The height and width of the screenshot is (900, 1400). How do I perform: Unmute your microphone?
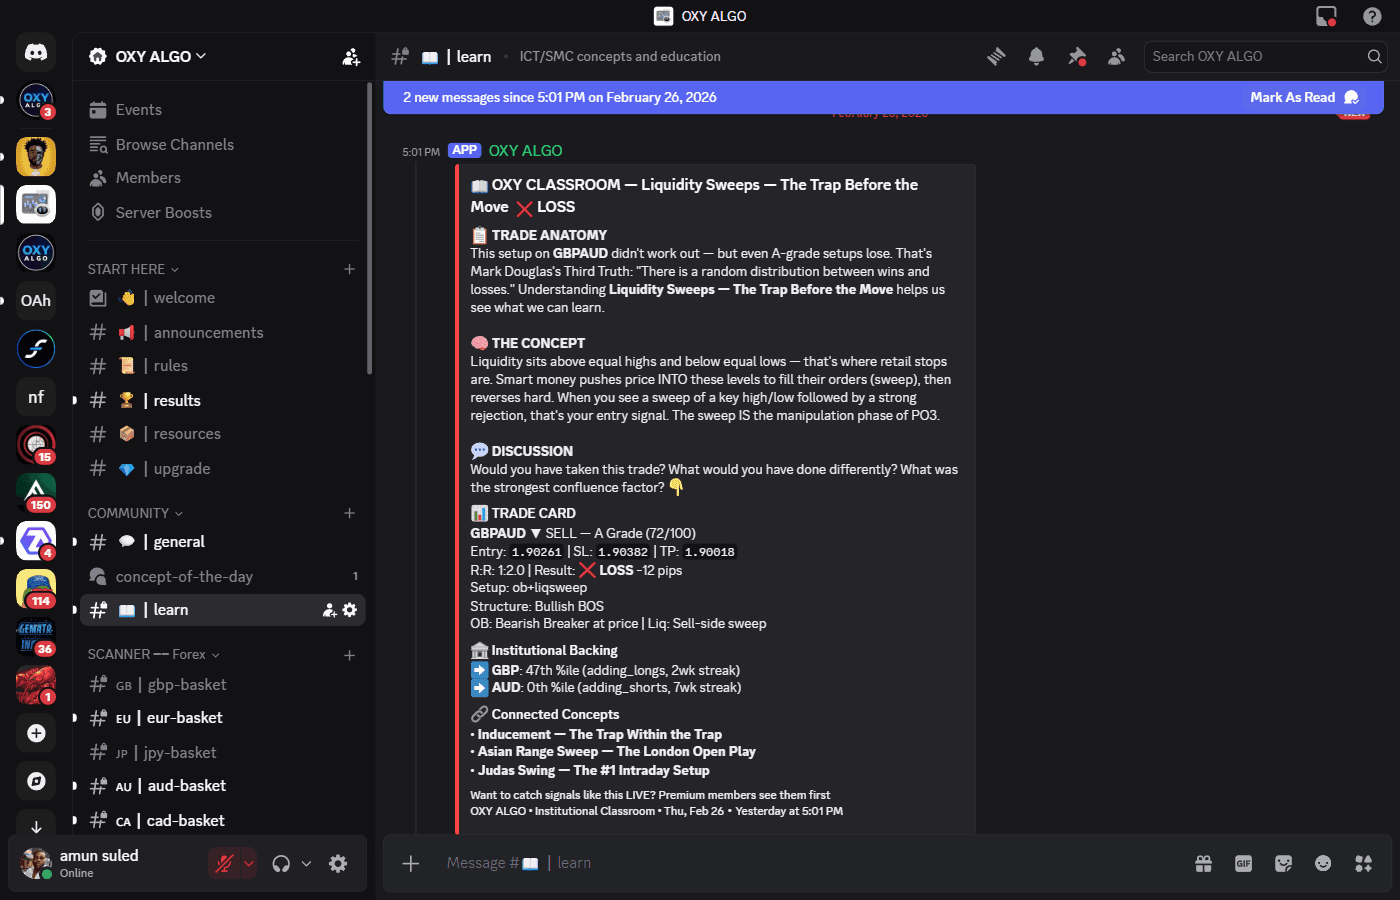pos(225,862)
